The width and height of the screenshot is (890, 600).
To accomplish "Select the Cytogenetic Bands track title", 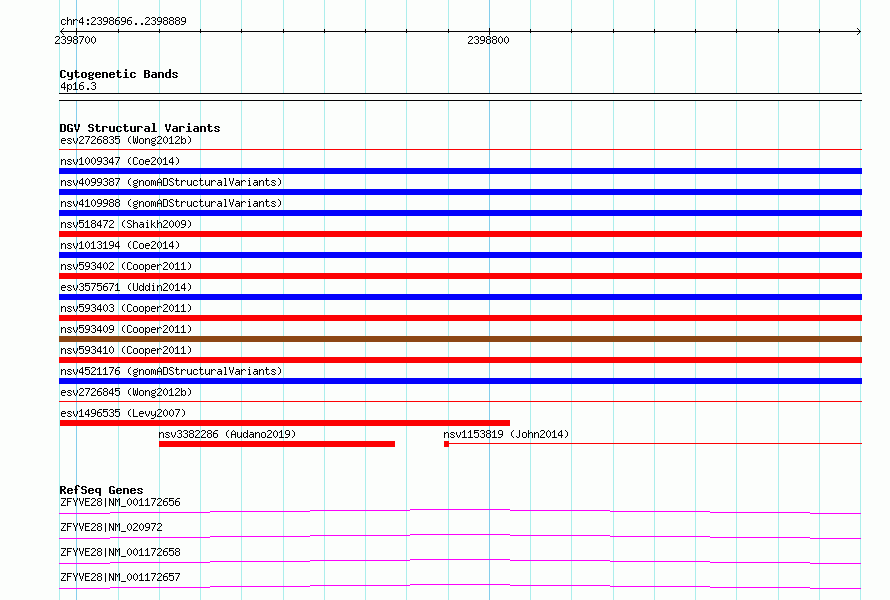I will [119, 74].
